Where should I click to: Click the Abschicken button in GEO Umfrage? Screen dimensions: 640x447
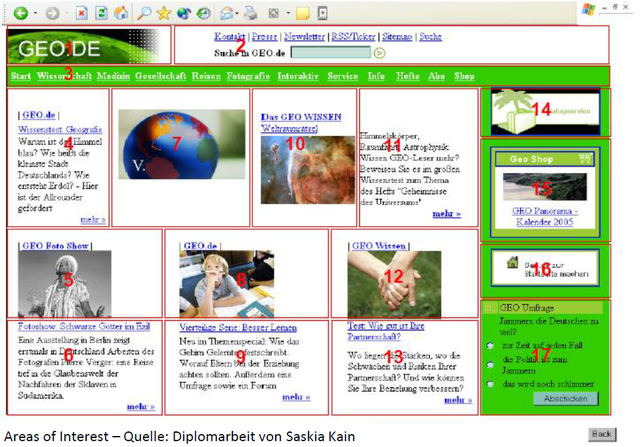(566, 398)
